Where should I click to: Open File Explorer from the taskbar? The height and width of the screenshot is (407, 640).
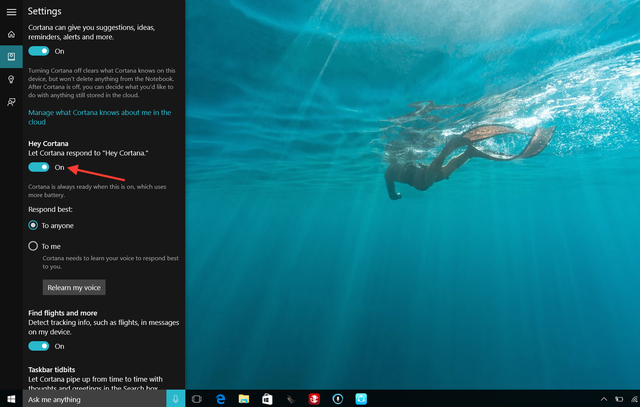[244, 399]
